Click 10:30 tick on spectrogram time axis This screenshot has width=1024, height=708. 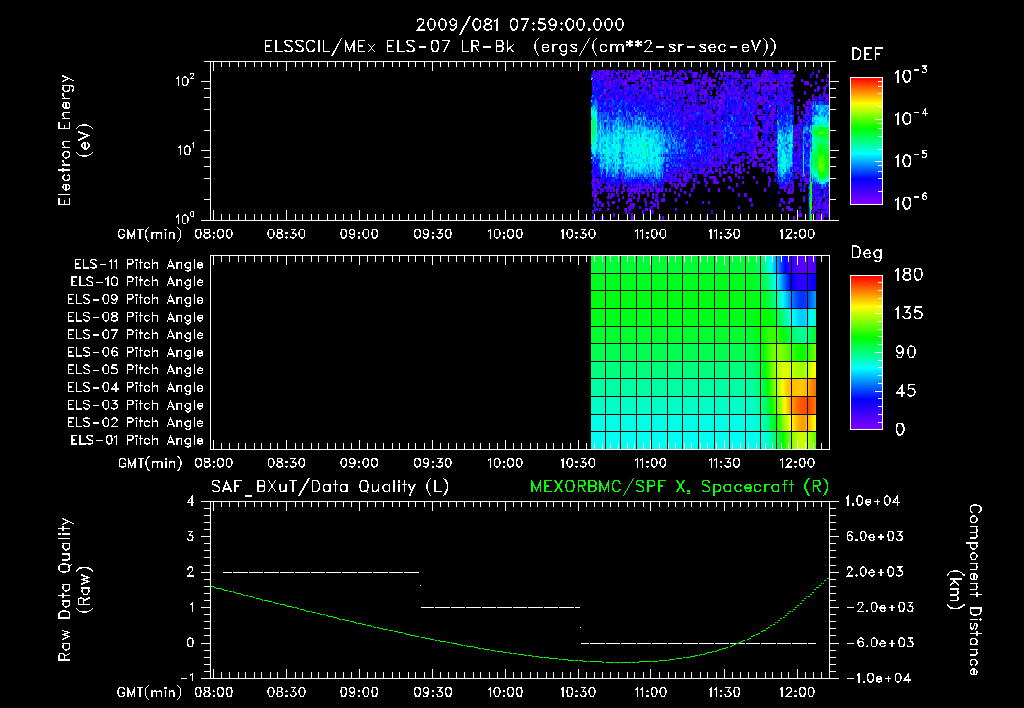point(577,234)
